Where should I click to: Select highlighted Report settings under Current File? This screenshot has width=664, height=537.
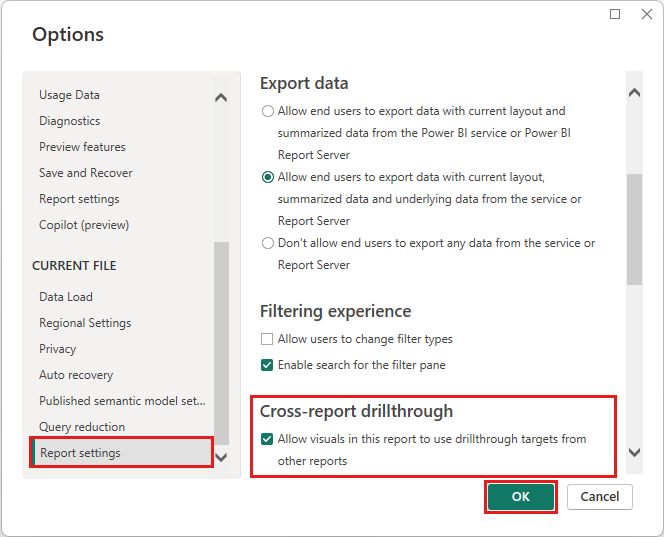tap(122, 453)
